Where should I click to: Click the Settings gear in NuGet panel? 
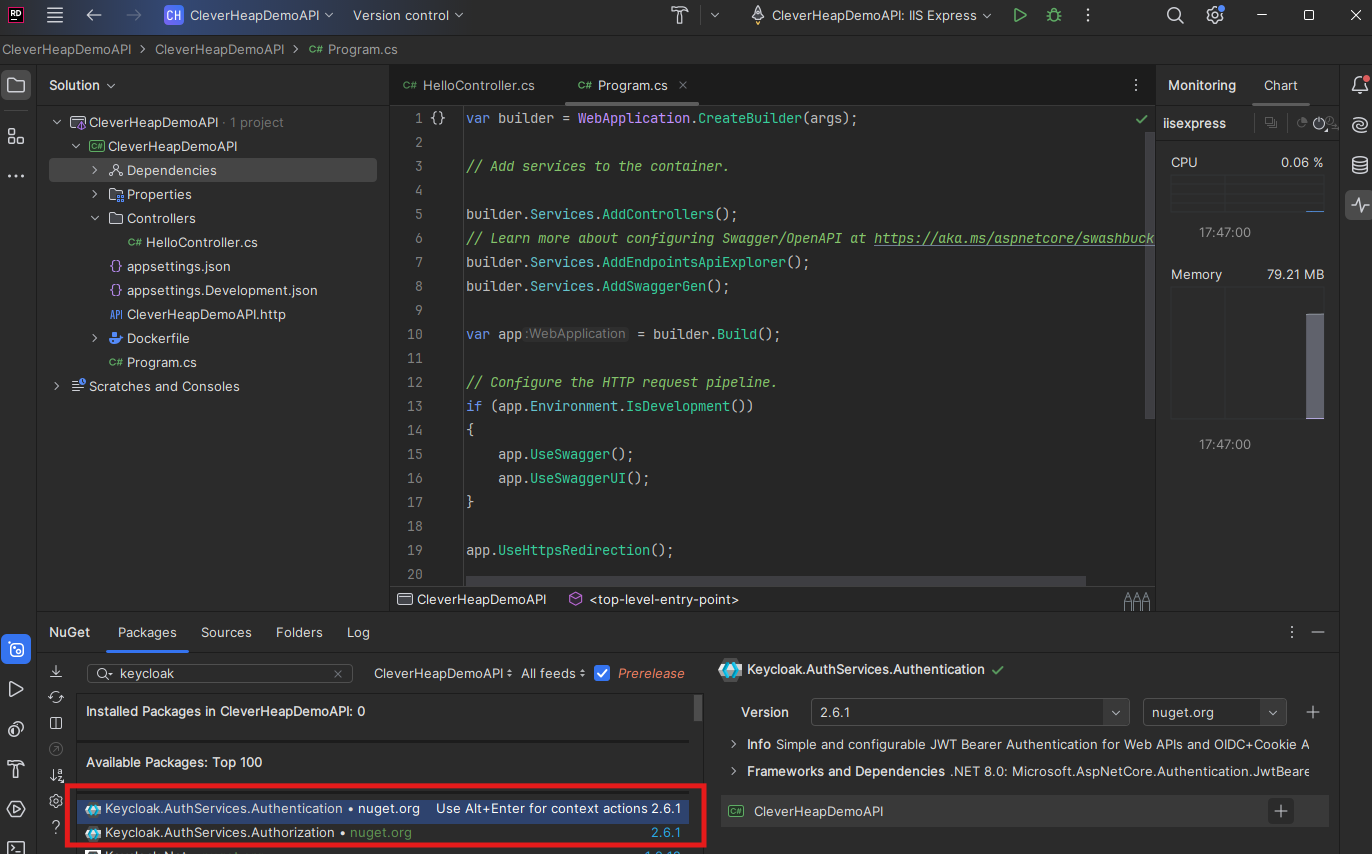click(56, 800)
